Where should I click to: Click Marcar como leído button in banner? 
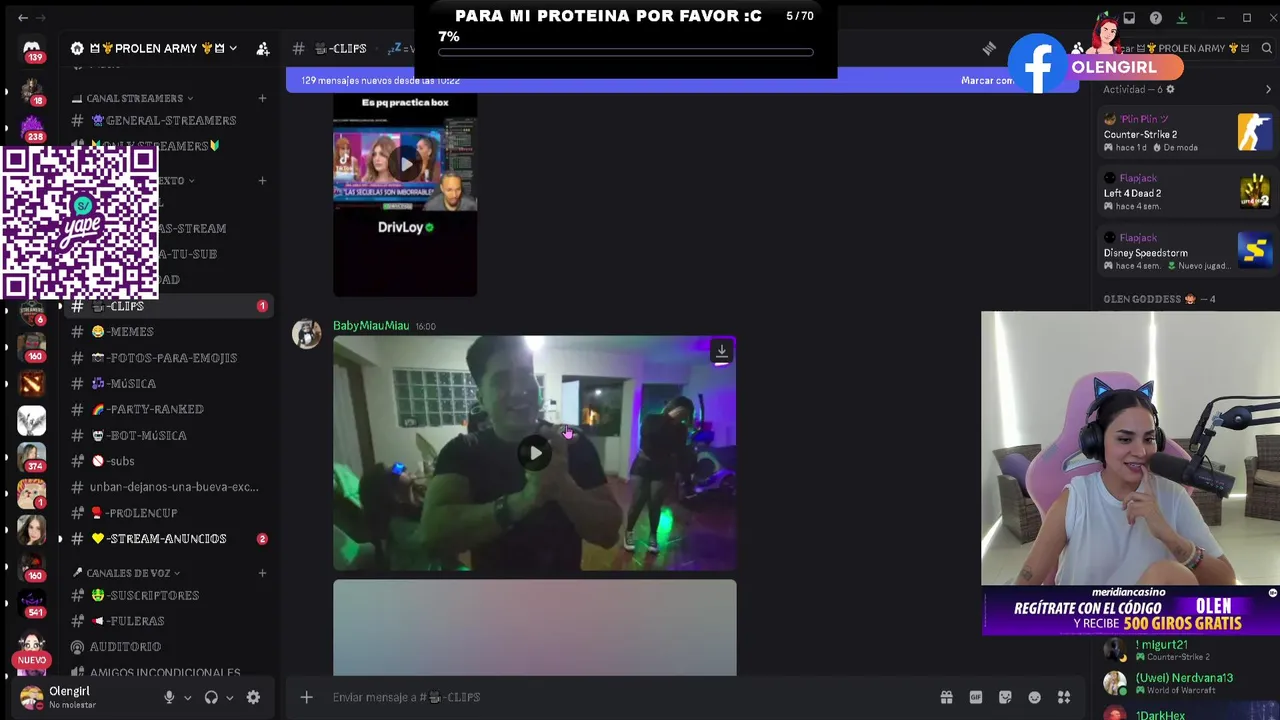(x=988, y=80)
